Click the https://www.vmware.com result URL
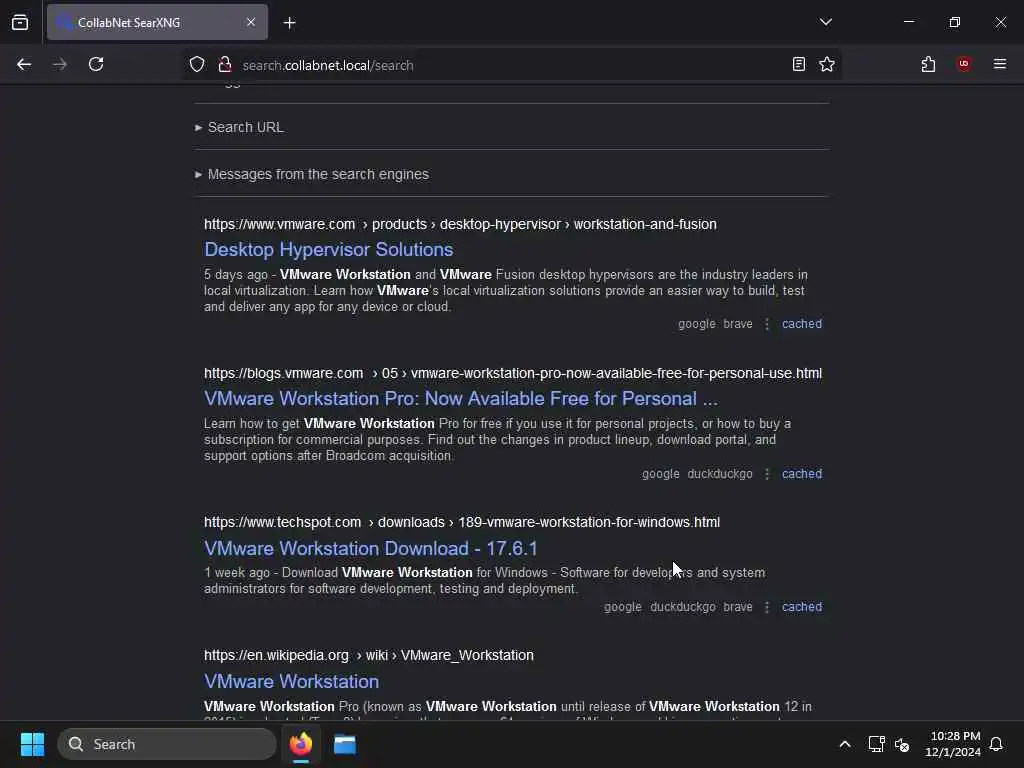The image size is (1024, 768). click(x=460, y=224)
